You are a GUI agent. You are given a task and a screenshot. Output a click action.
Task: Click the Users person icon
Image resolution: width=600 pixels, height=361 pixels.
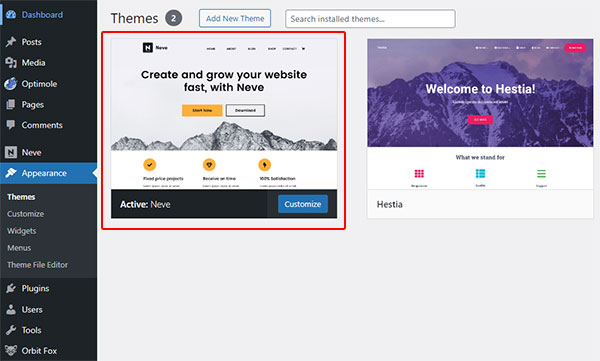(x=11, y=309)
